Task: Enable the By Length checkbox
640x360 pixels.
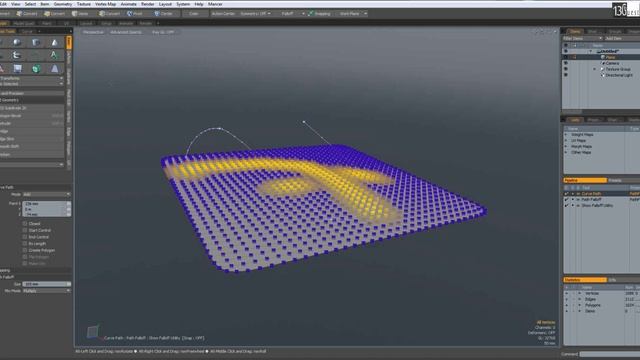Action: click(x=25, y=243)
